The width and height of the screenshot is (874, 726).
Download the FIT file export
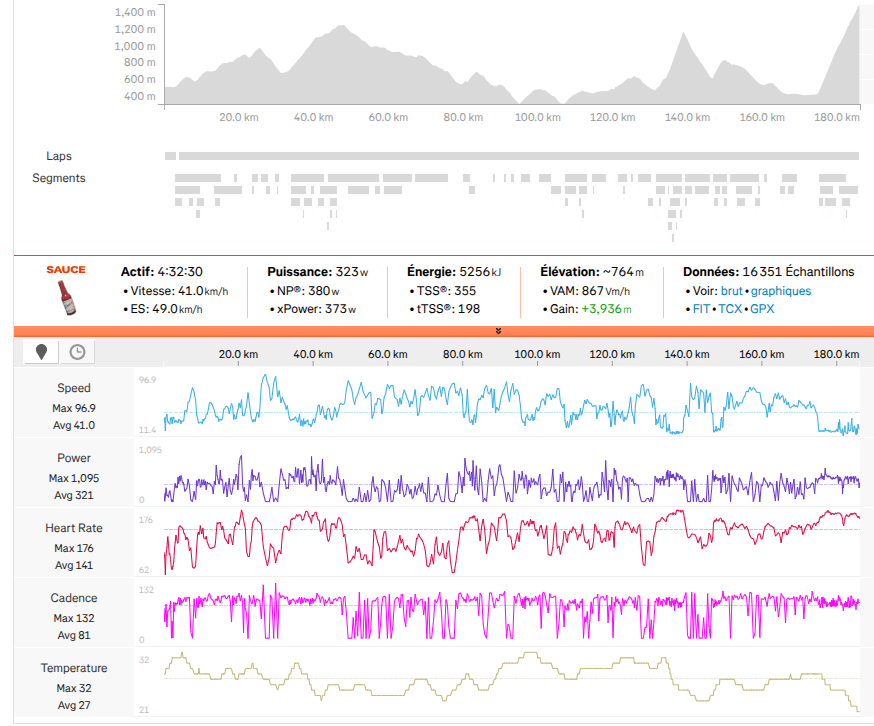point(701,309)
